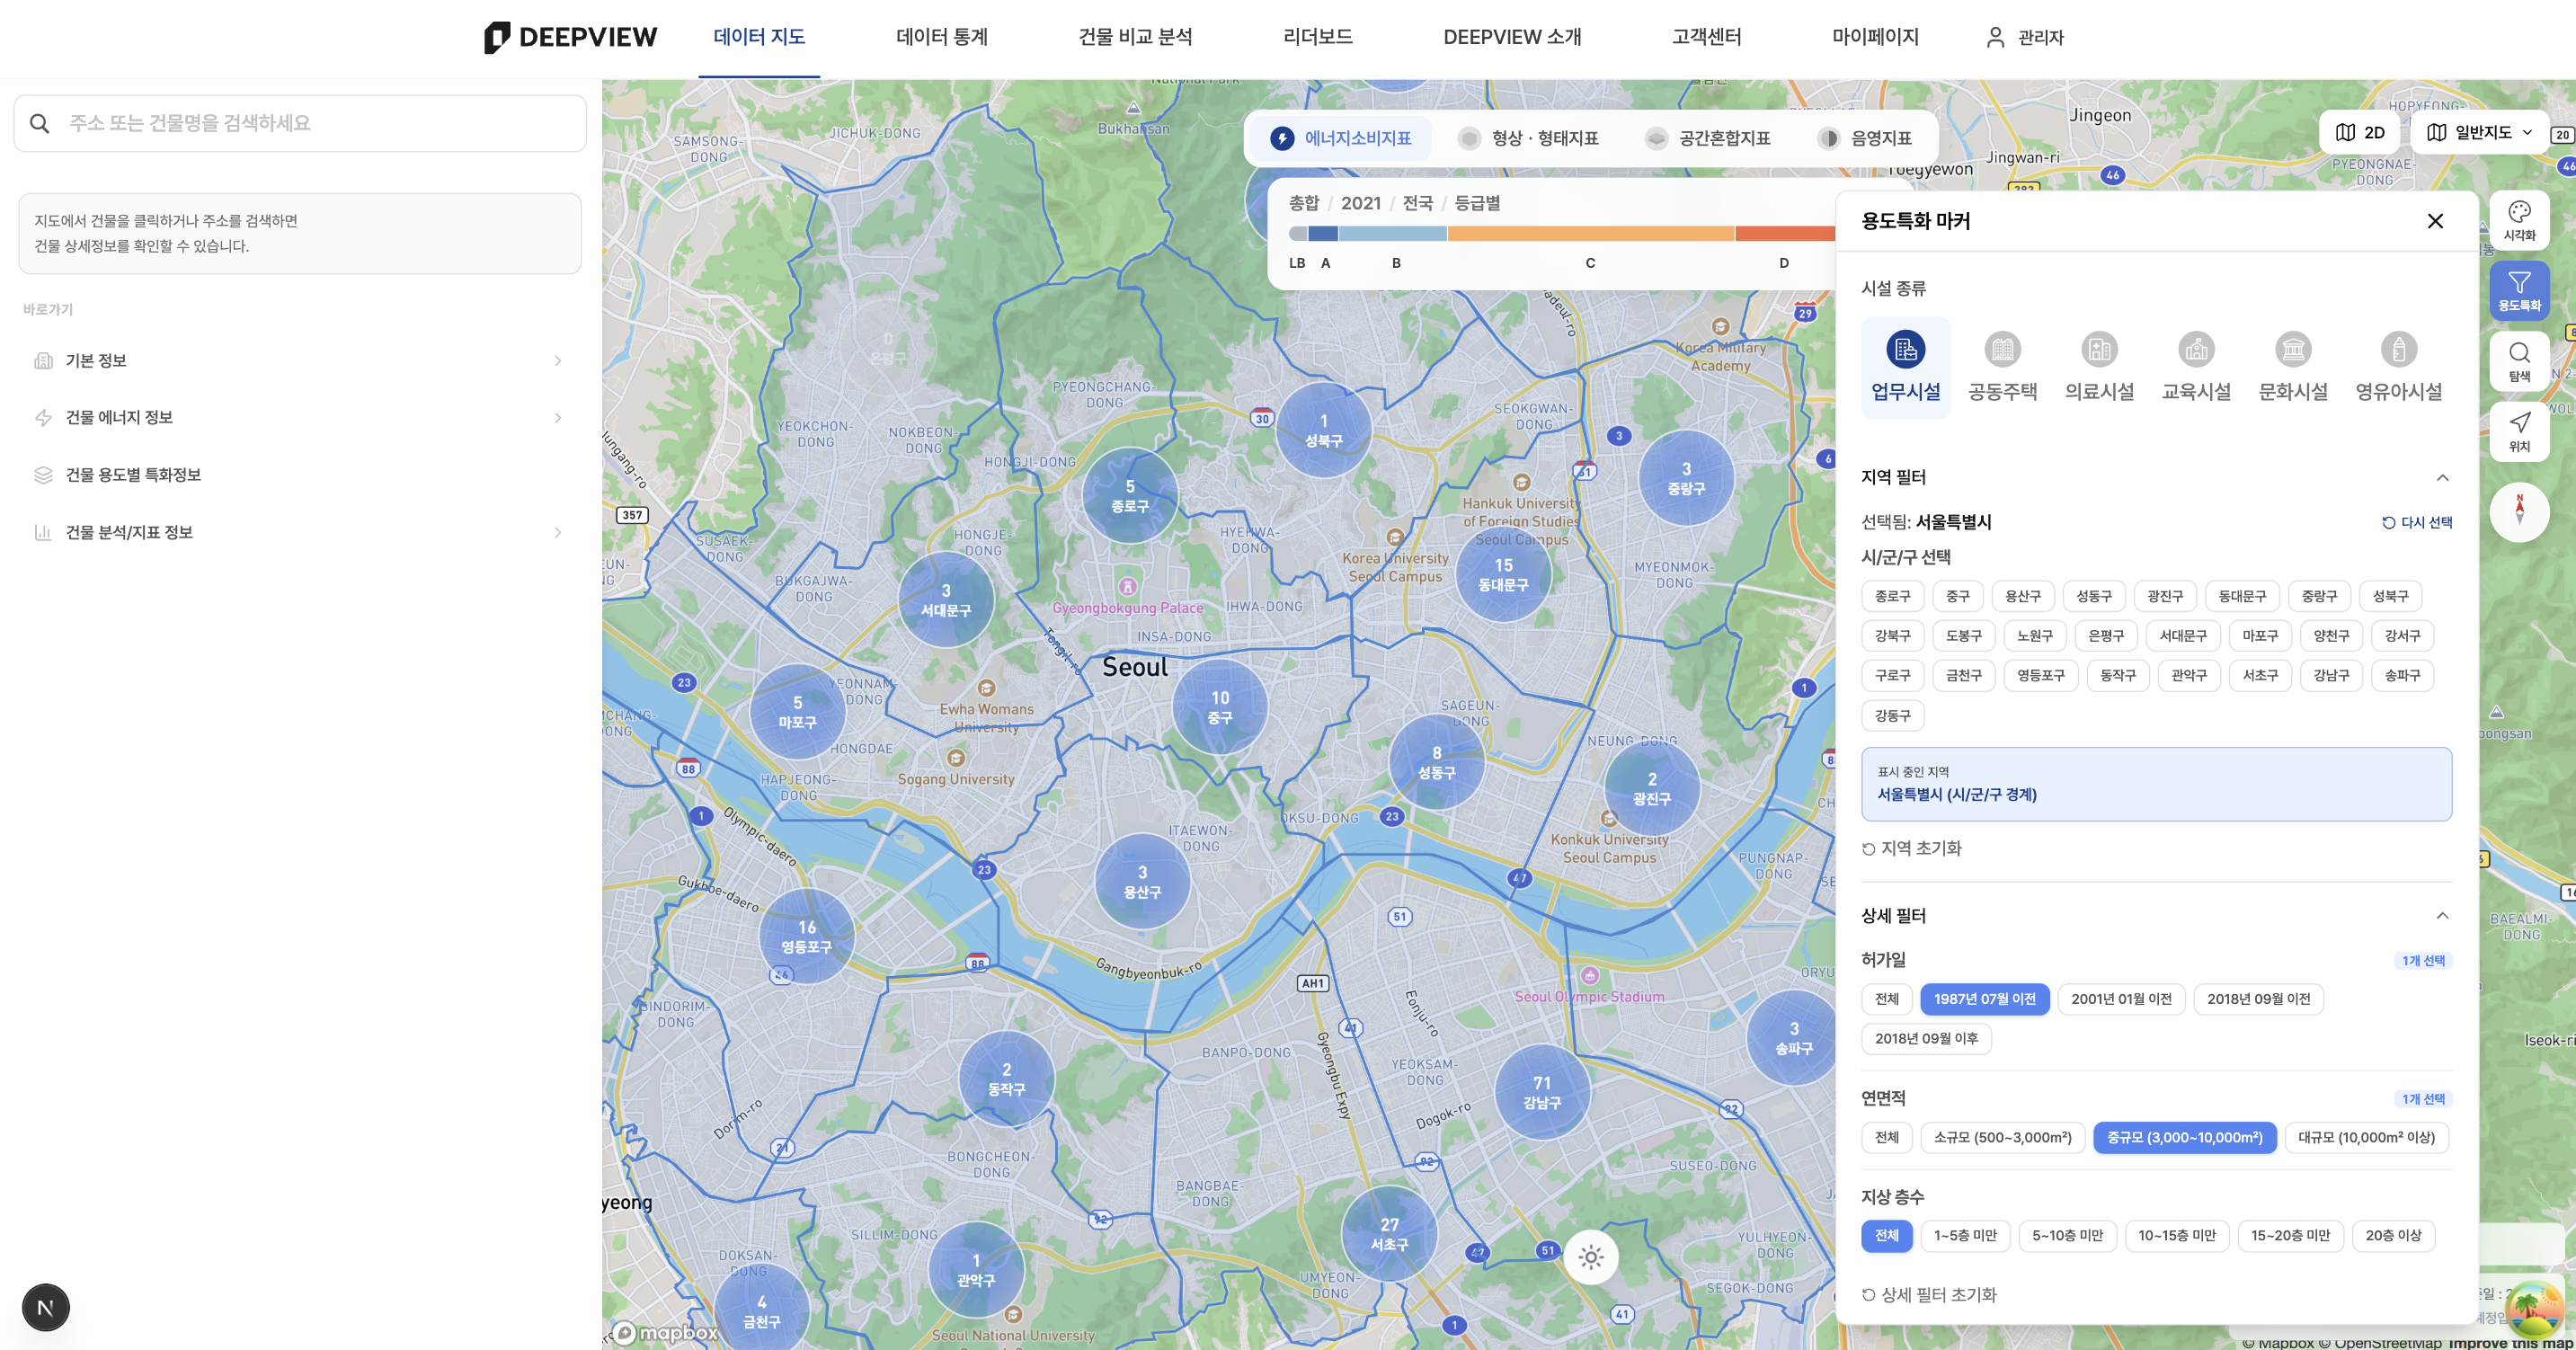Image resolution: width=2576 pixels, height=1350 pixels.
Task: Click the 종로구 cluster marker with 5
Action: tap(1130, 496)
